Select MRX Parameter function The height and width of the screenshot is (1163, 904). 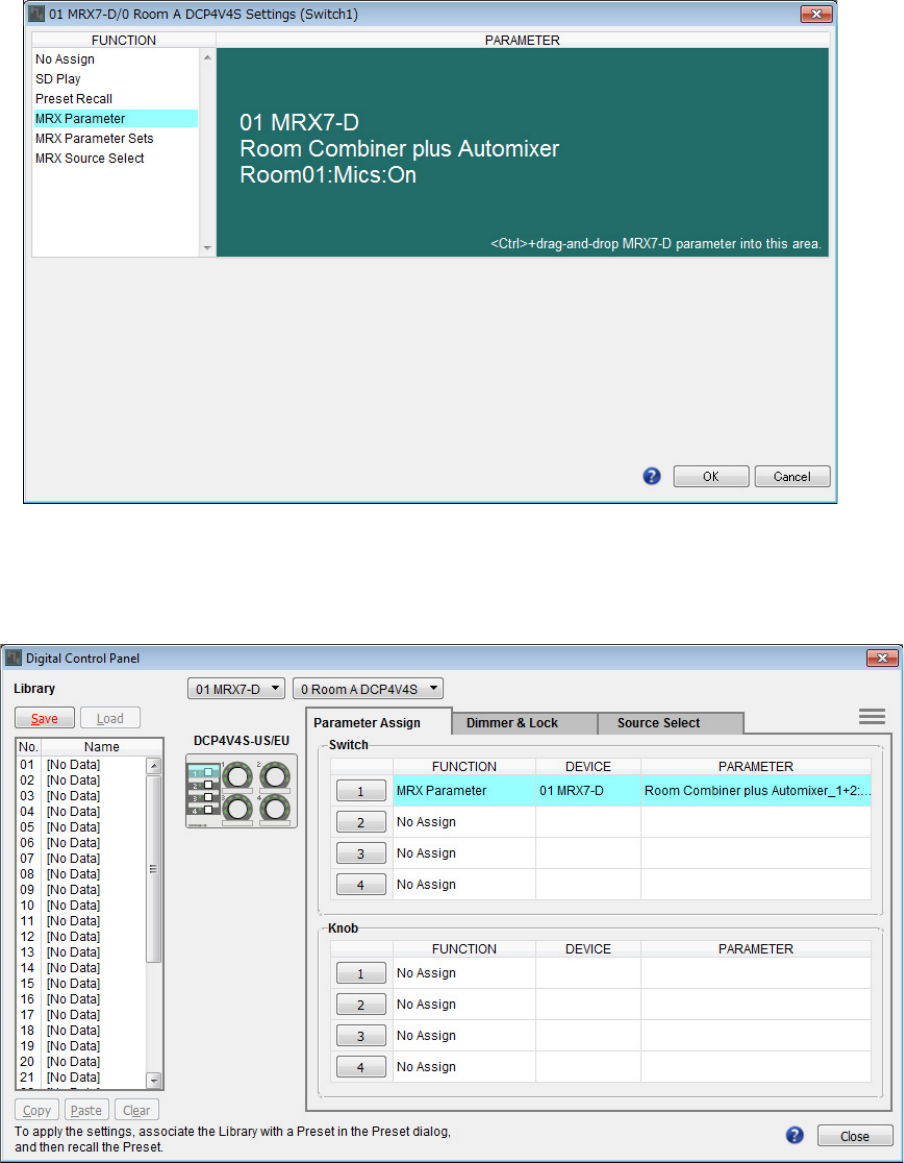116,119
